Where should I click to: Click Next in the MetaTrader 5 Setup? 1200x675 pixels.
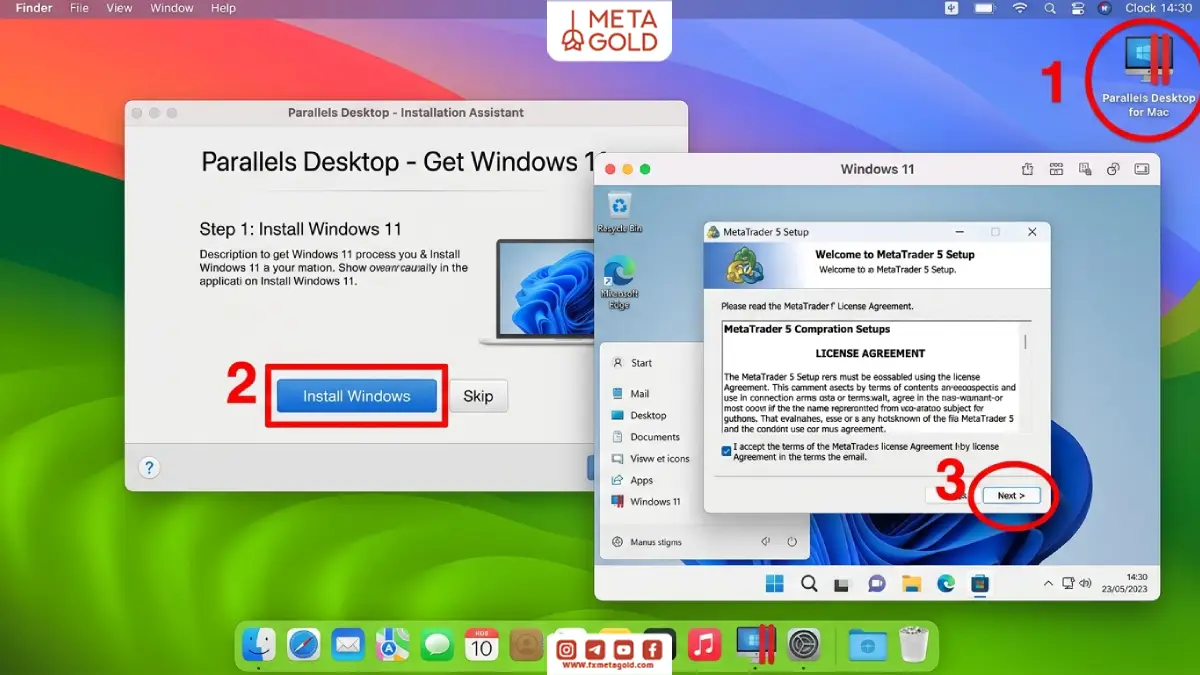[1011, 495]
